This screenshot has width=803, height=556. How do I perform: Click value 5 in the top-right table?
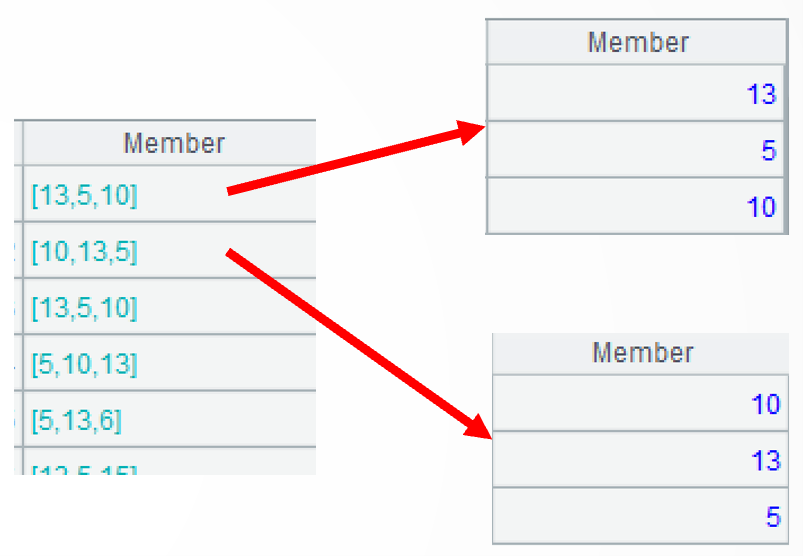(768, 151)
